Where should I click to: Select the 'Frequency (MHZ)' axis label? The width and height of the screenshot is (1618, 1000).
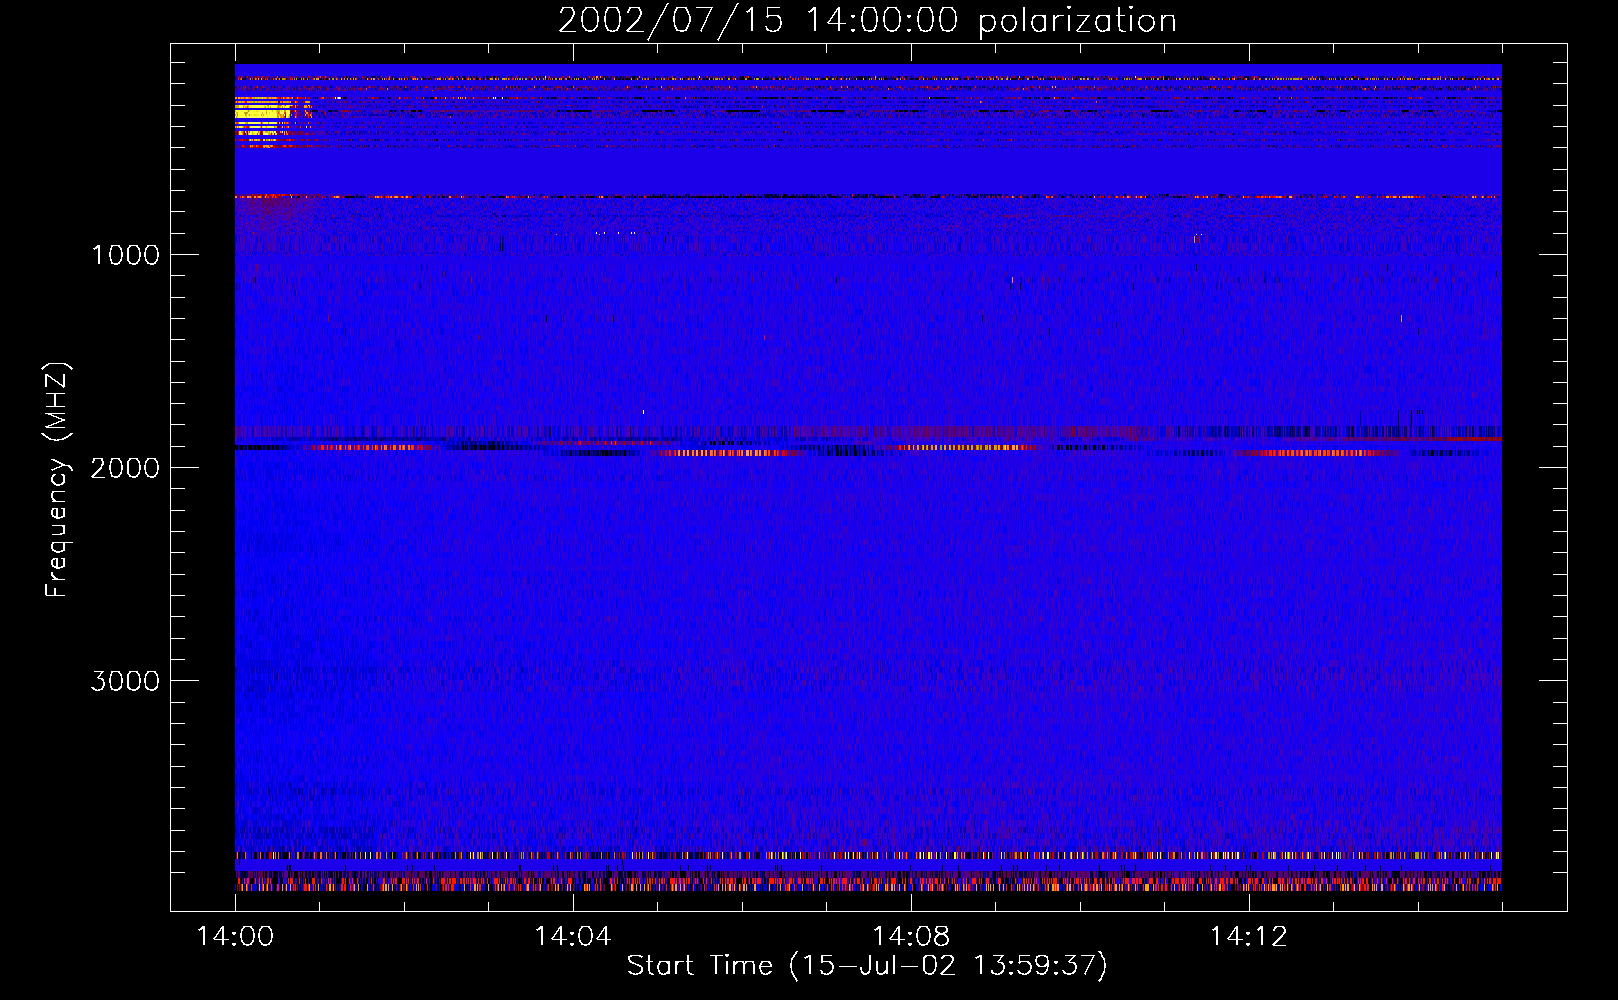pyautogui.click(x=57, y=480)
